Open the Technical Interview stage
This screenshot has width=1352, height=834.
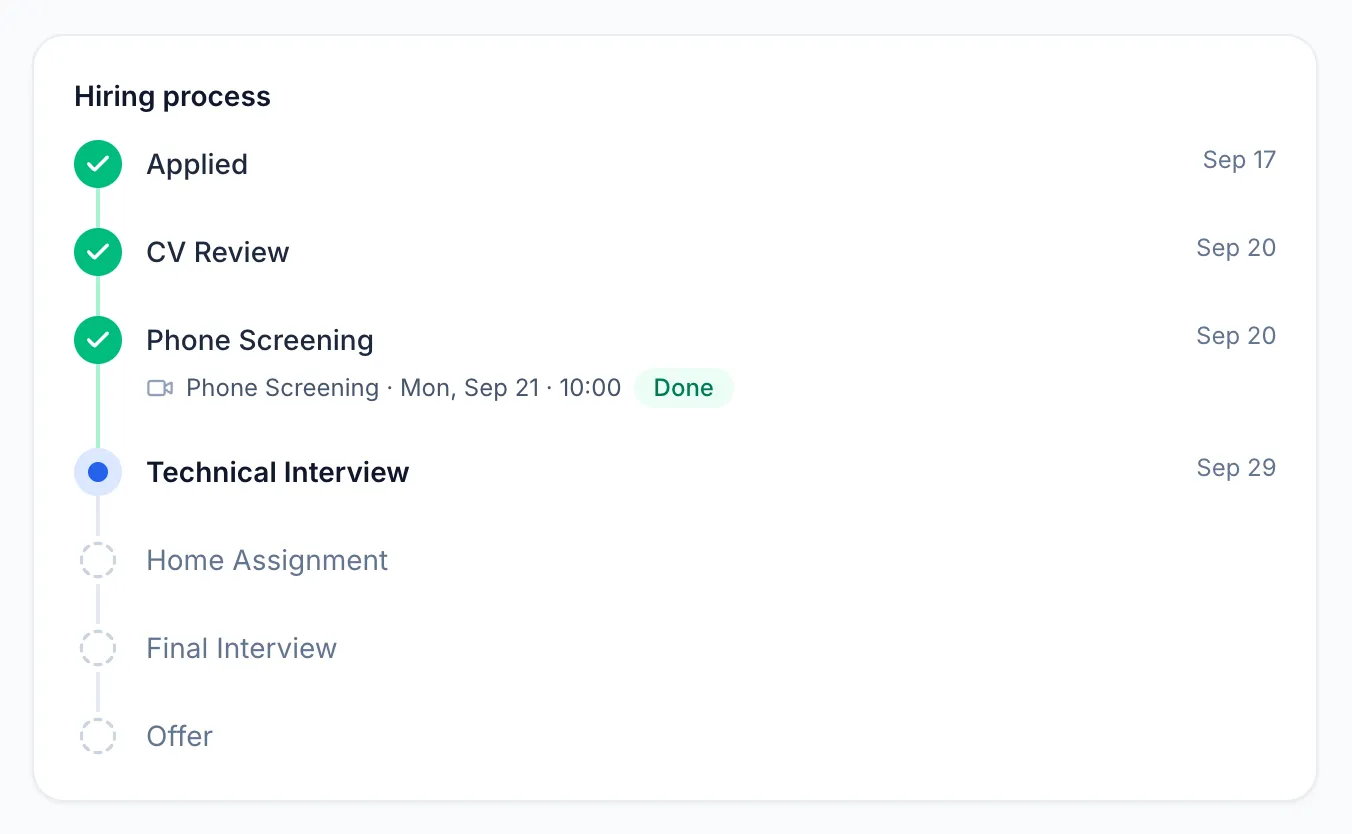pos(278,472)
